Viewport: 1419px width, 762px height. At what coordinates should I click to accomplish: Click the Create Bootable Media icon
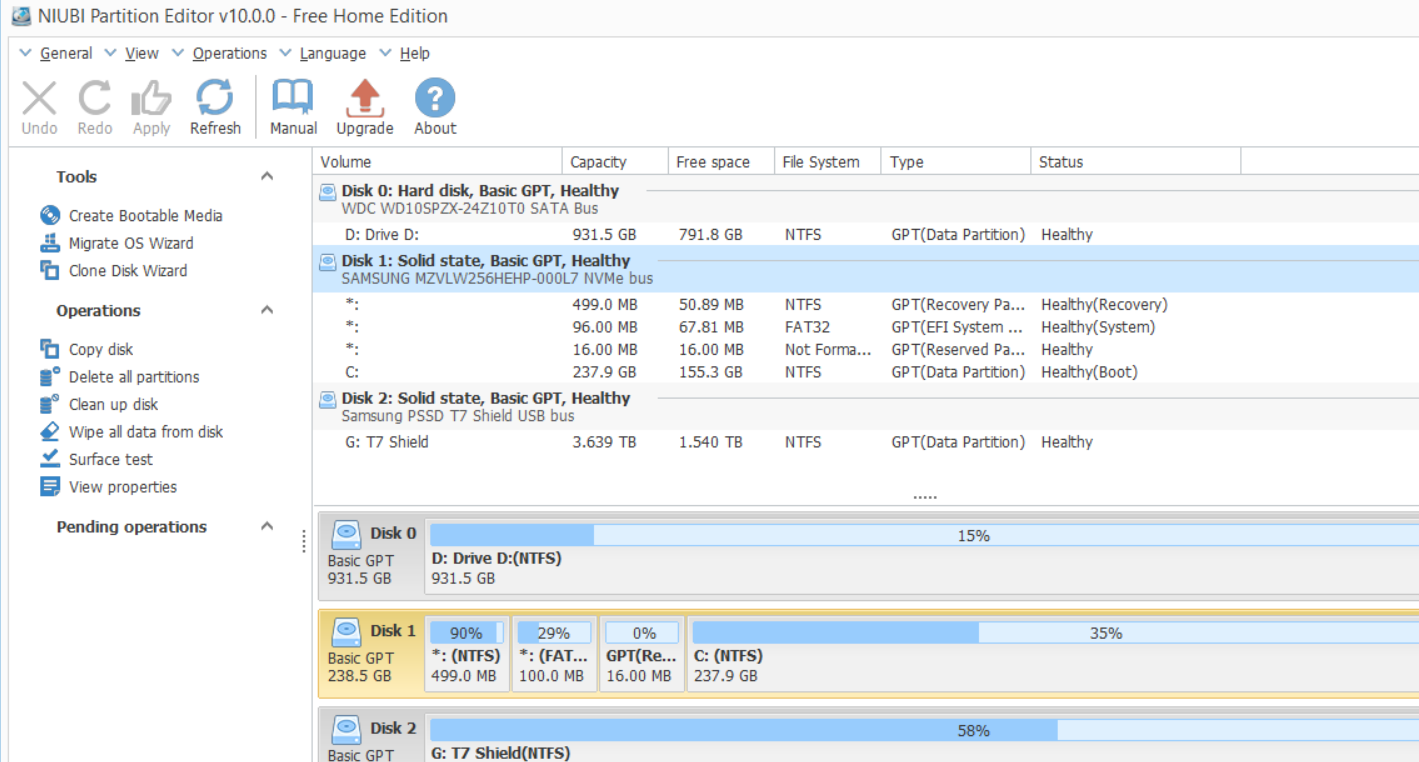50,215
